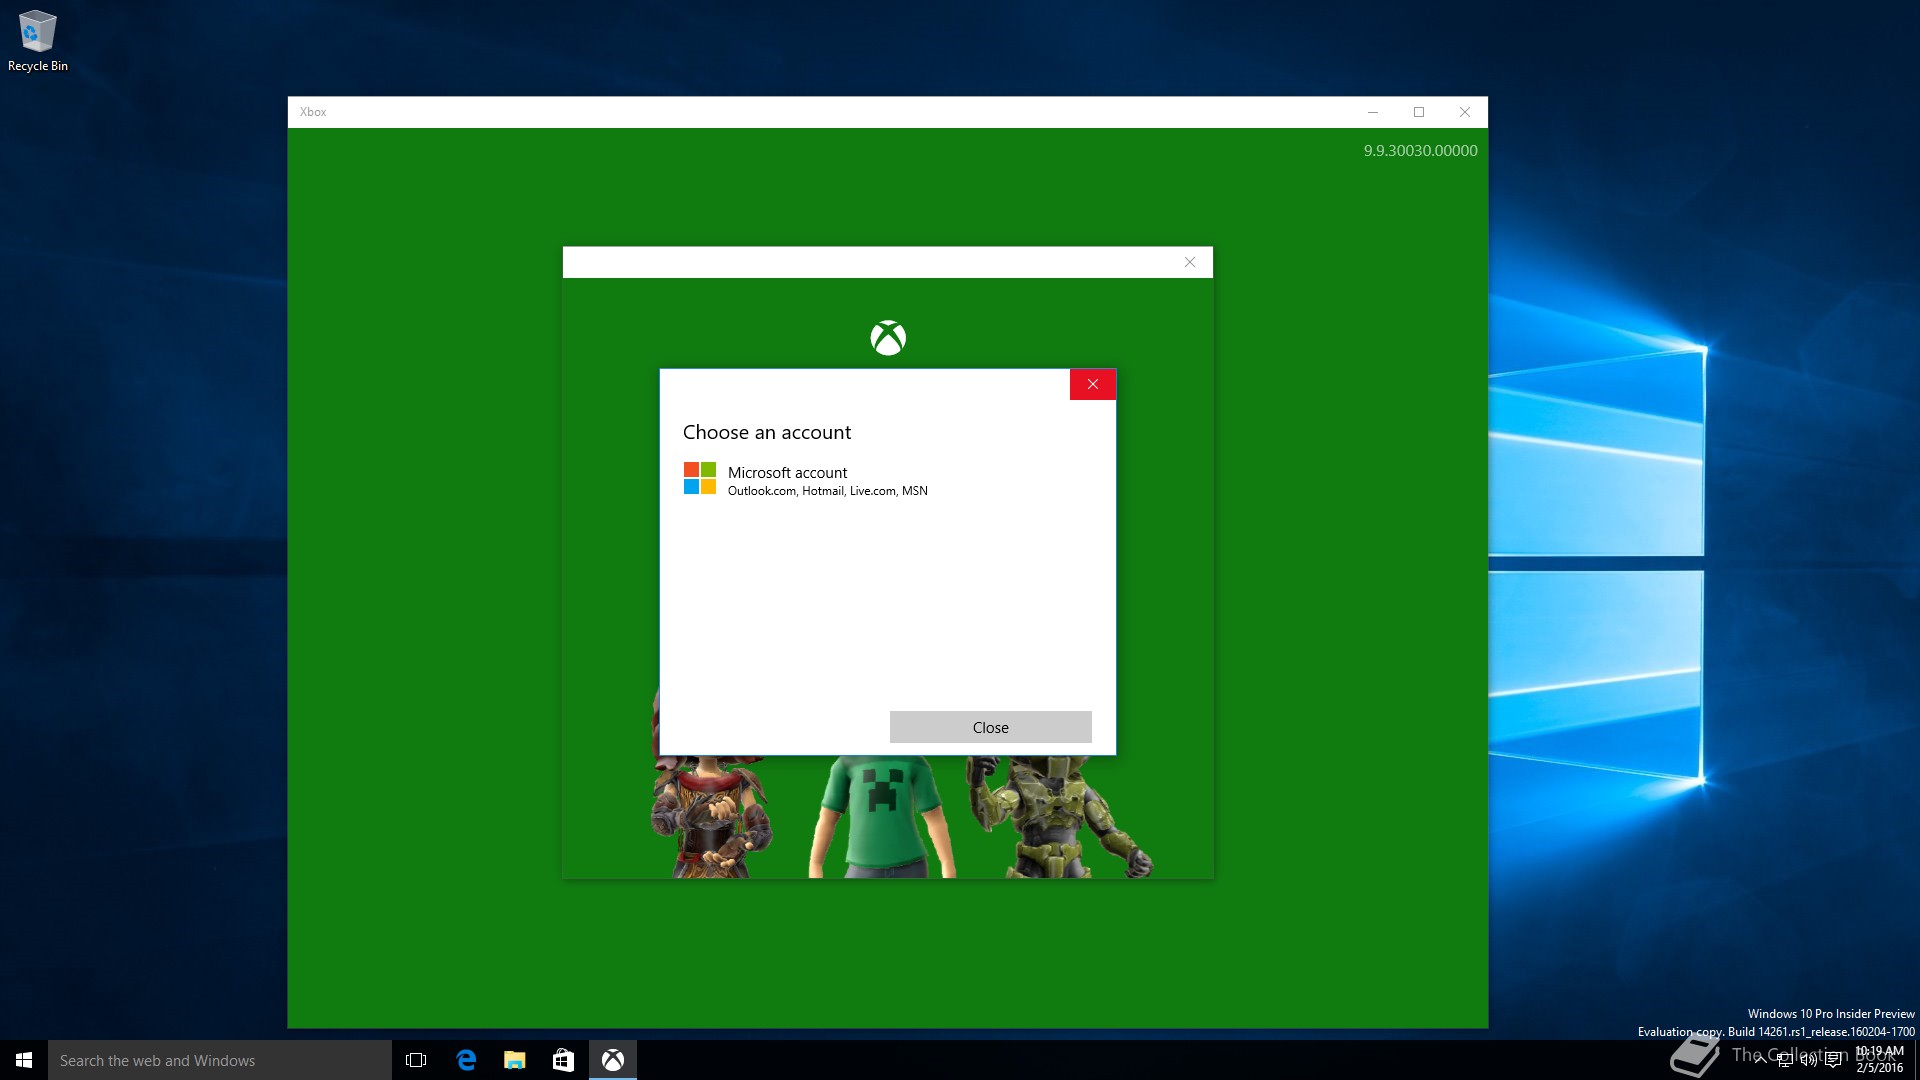Open the Windows Start menu
The width and height of the screenshot is (1920, 1080).
coord(24,1060)
